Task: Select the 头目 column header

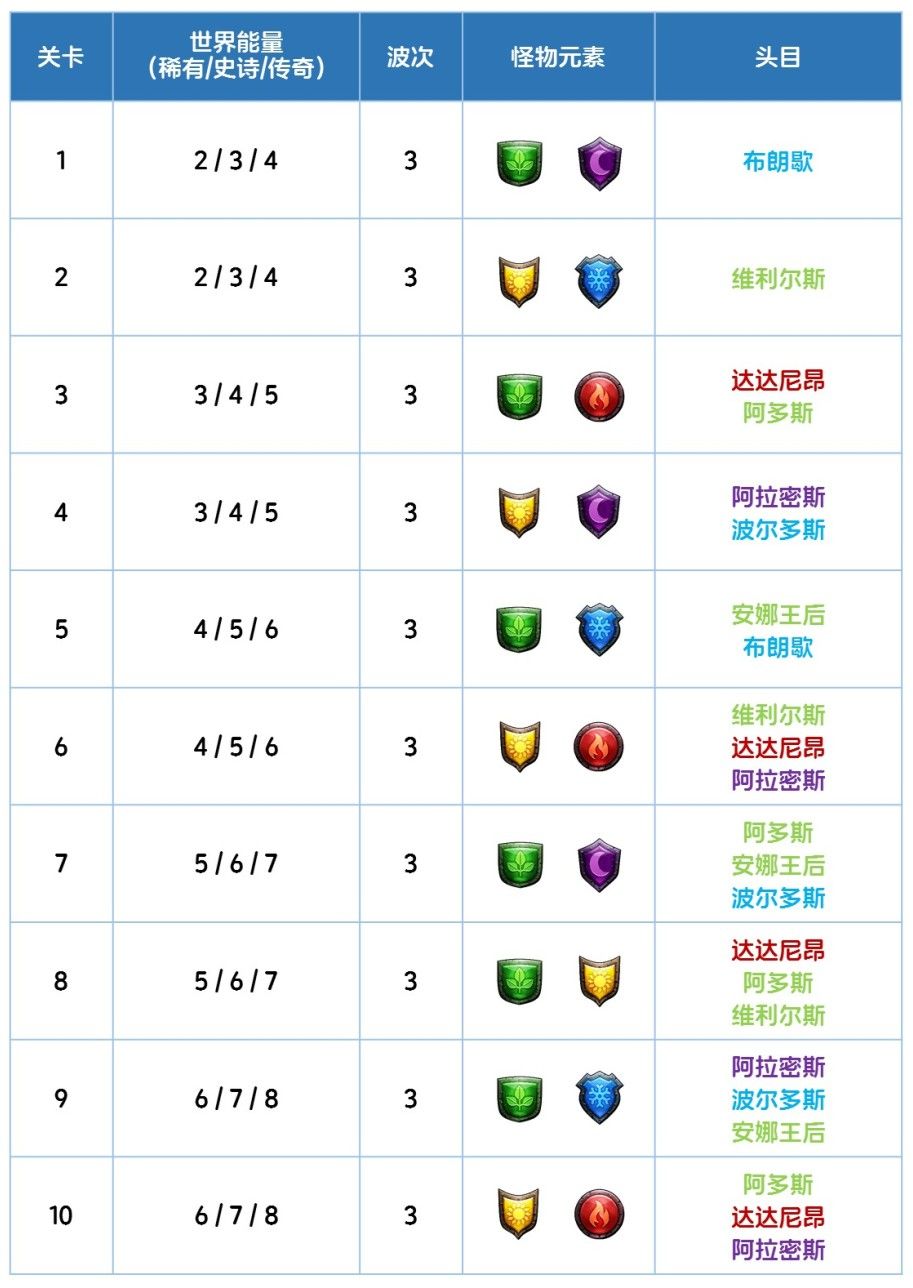Action: tap(778, 57)
